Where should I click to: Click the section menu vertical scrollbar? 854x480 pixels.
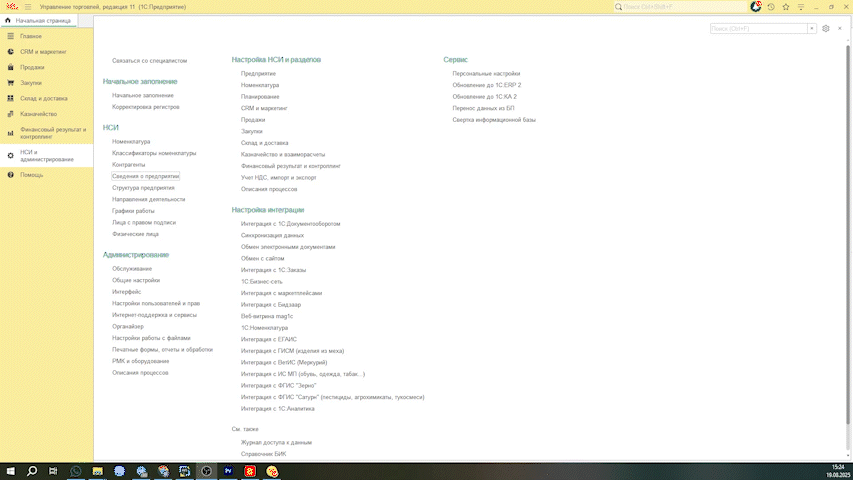(x=847, y=234)
